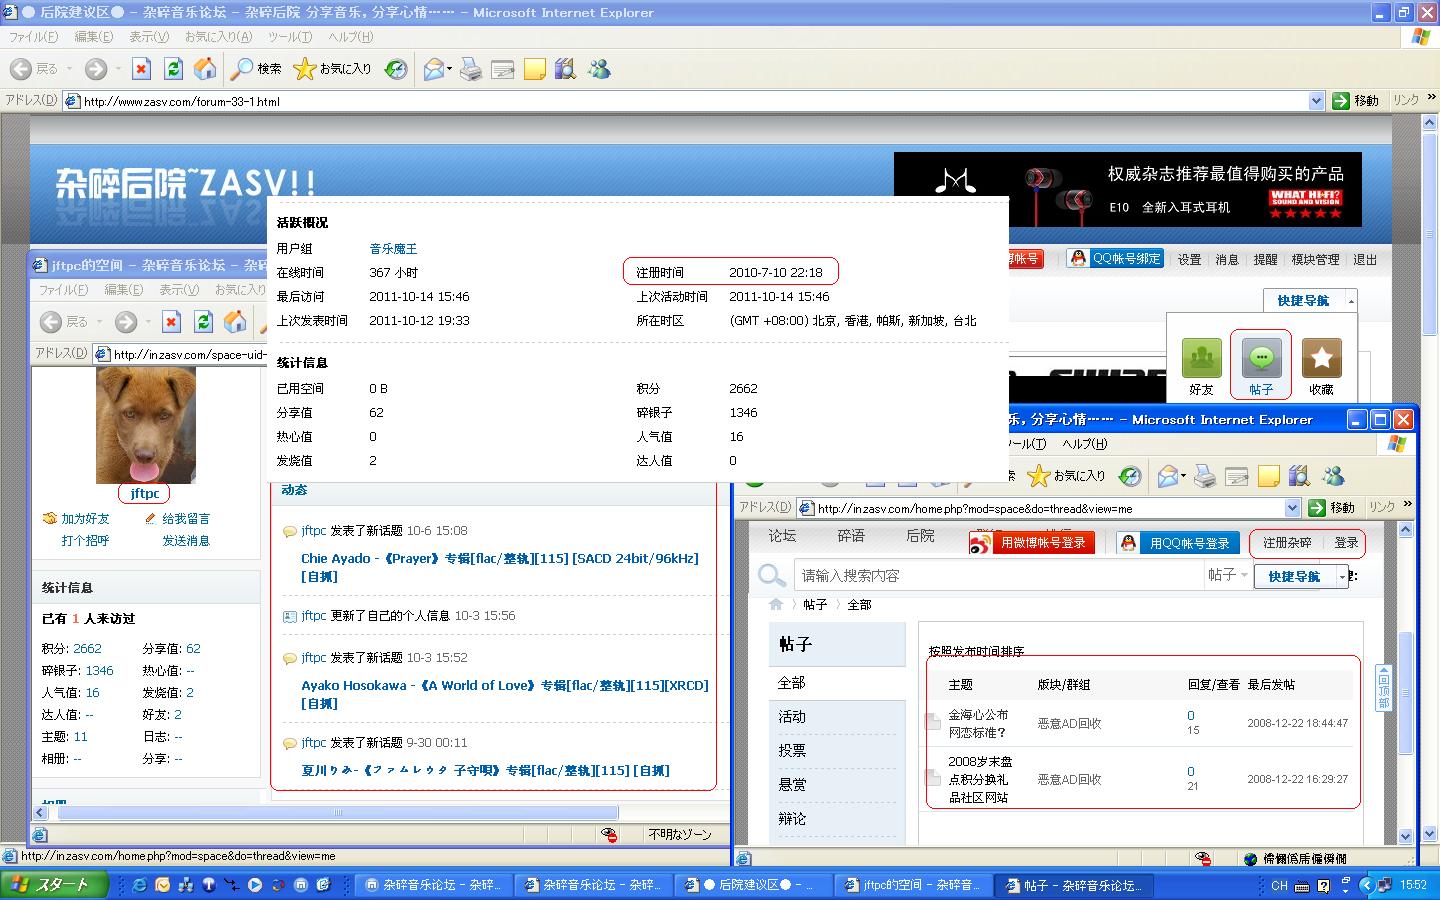
Task: Click the 加为好友 link under the avatar
Action: pyautogui.click(x=85, y=519)
